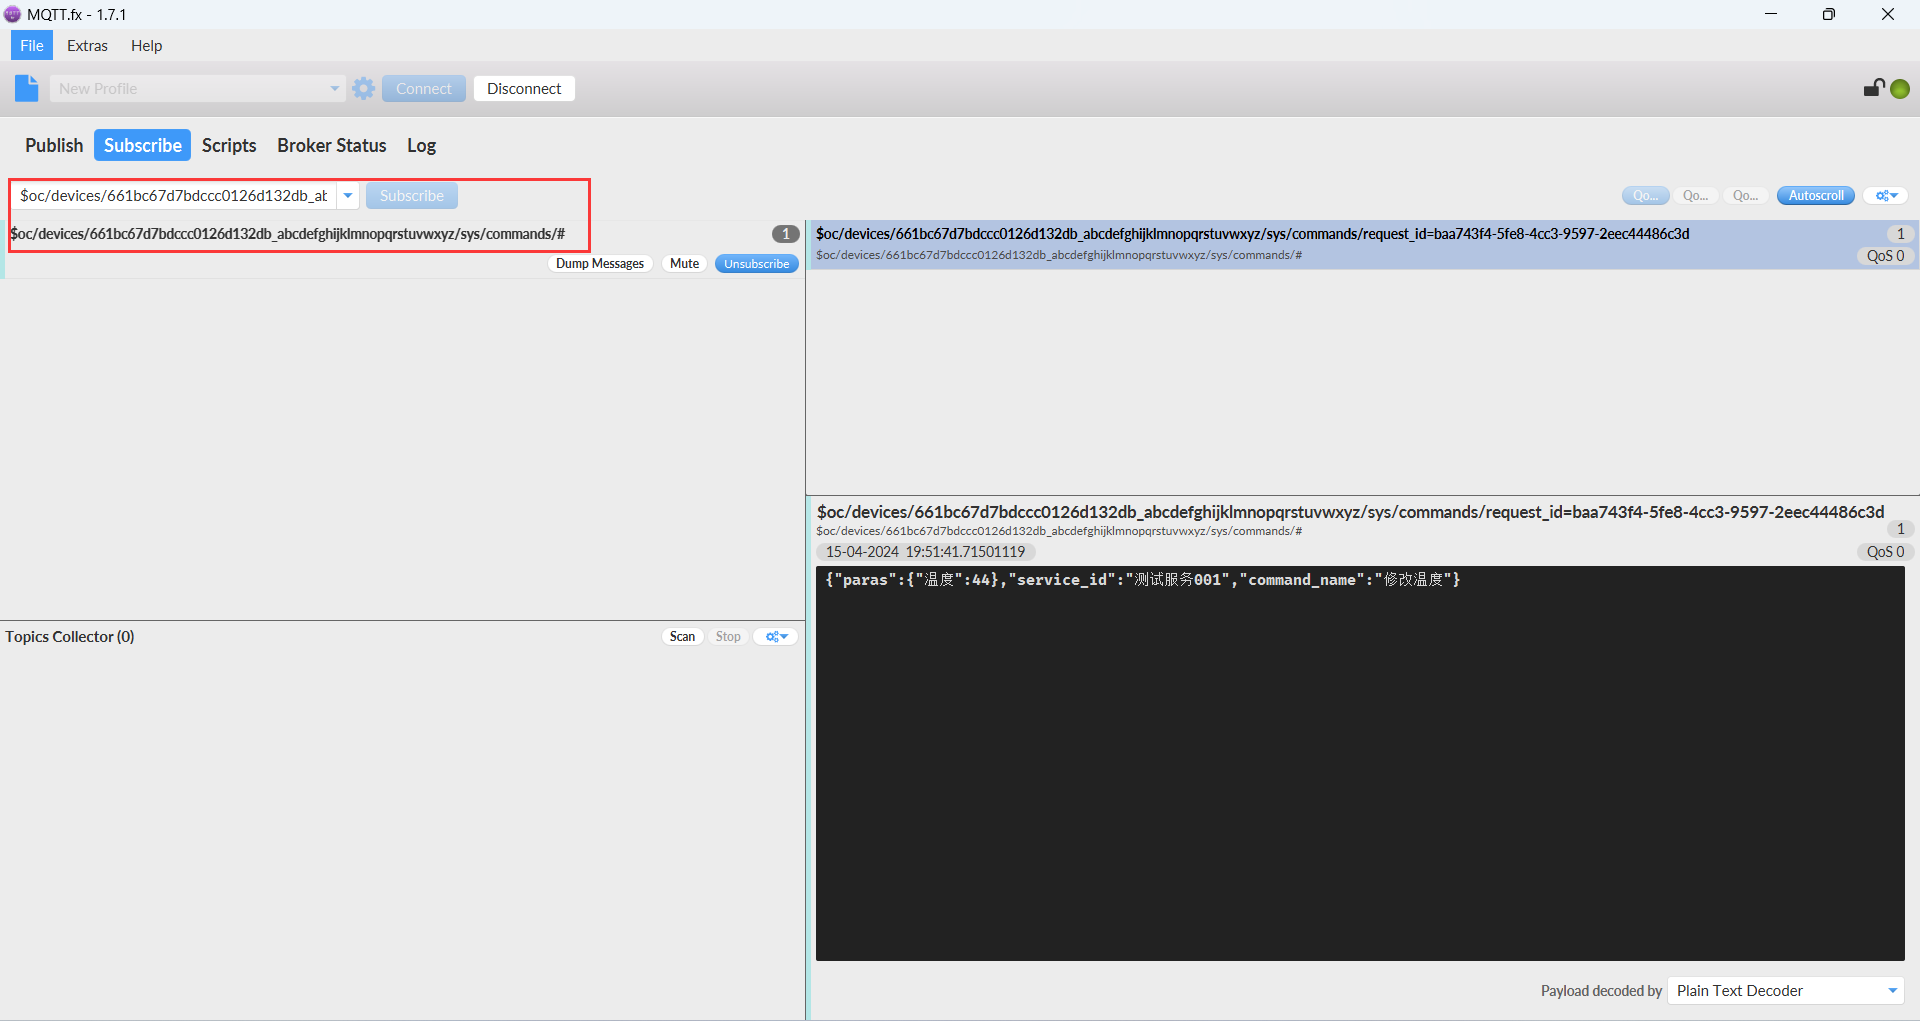Select the QoS 2 toggle next to Autoscroll
Viewport: 1920px width, 1021px height.
tap(1746, 196)
